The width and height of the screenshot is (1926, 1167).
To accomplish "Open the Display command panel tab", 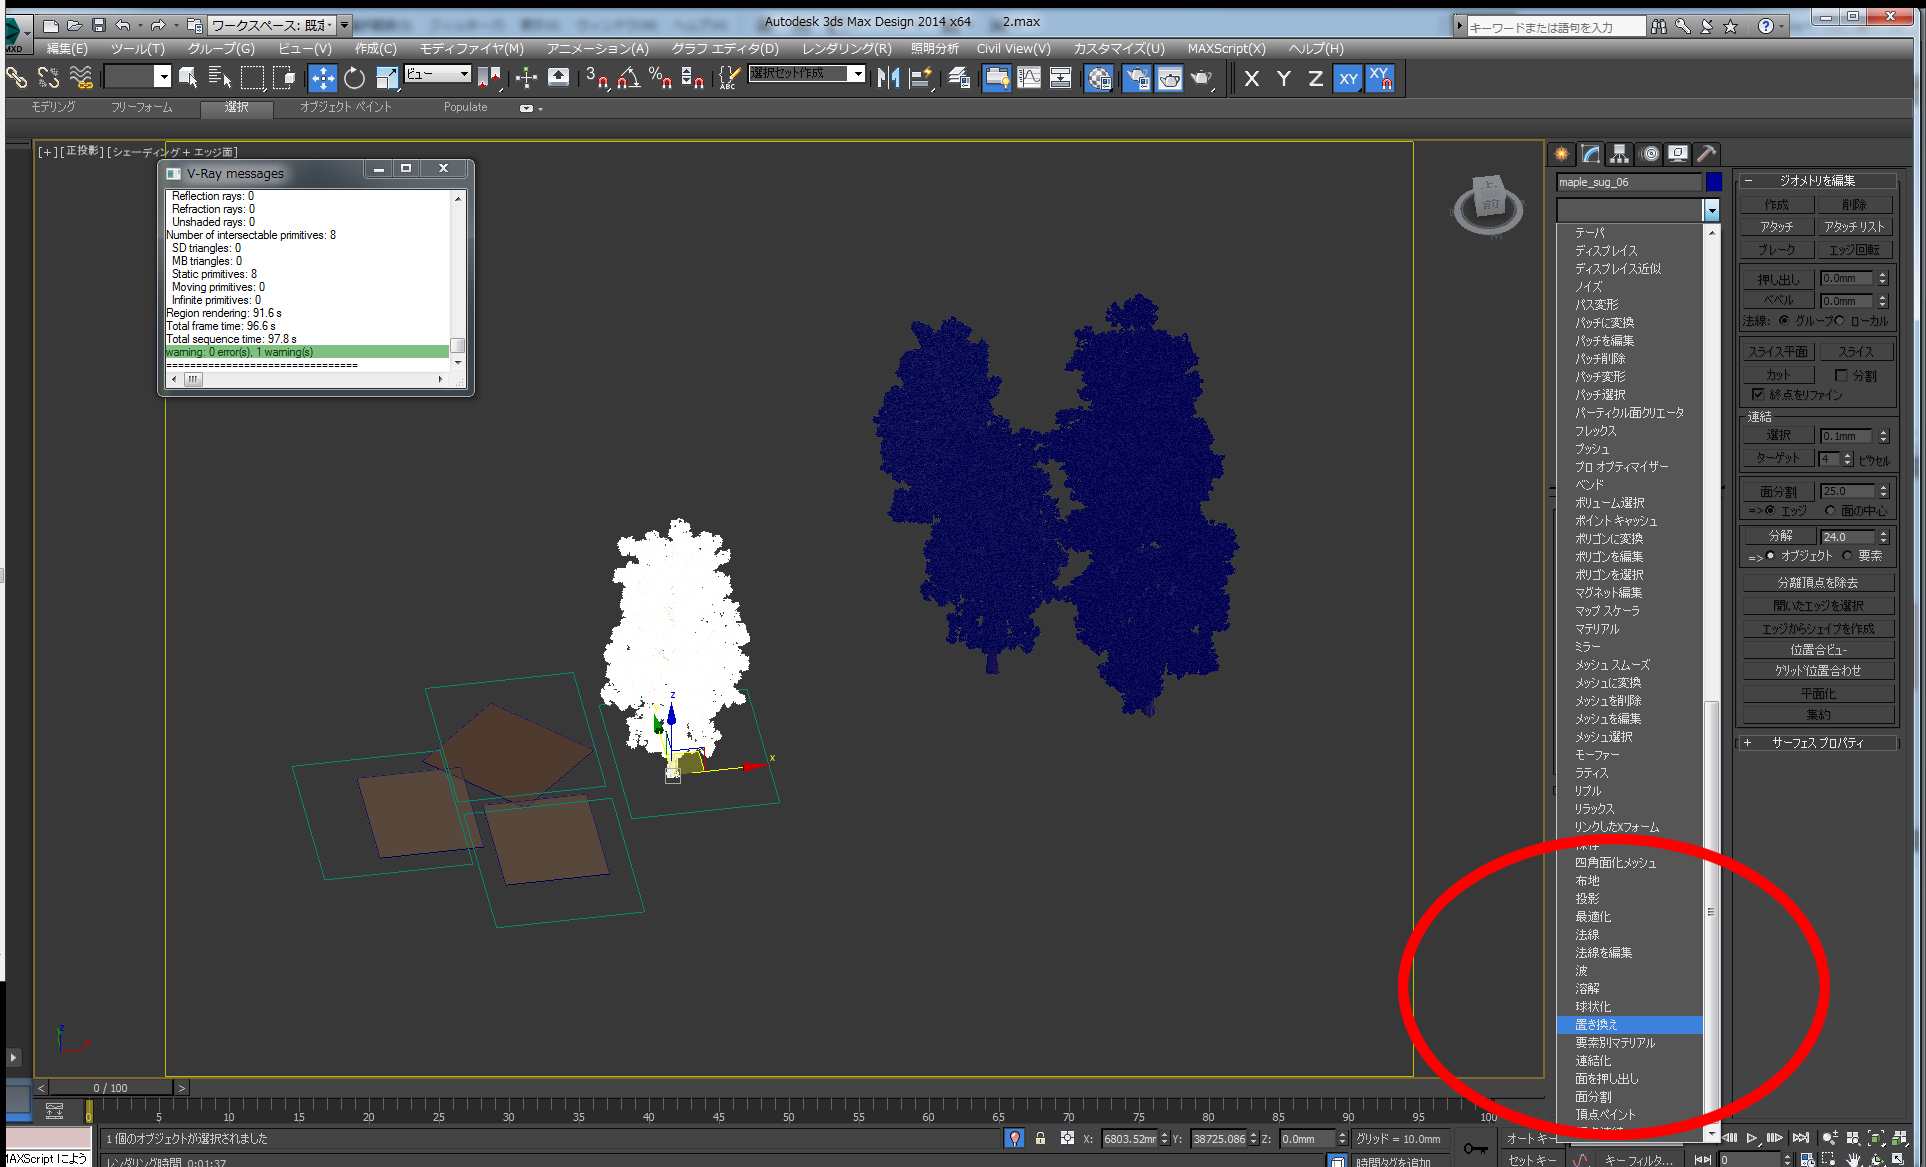I will coord(1677,154).
